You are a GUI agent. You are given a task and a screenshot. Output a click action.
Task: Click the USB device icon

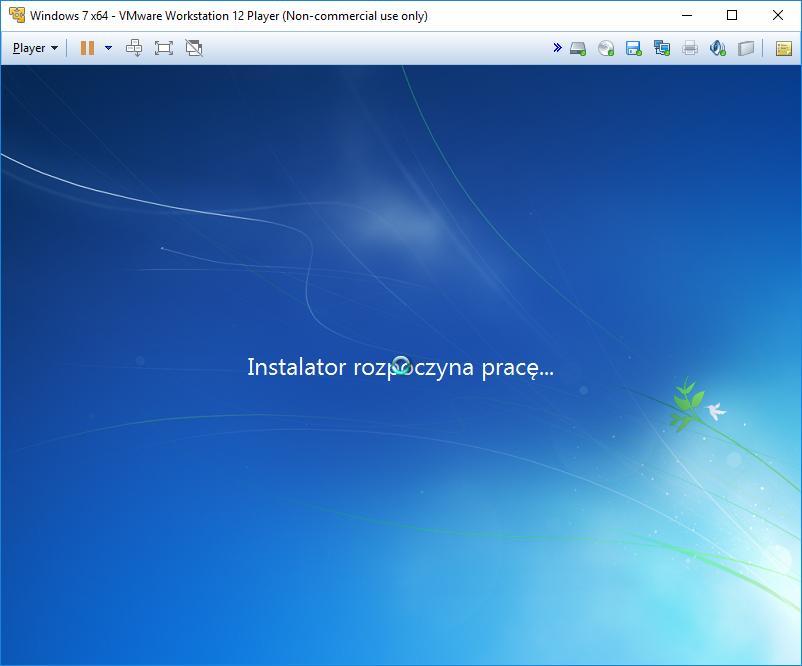click(746, 49)
